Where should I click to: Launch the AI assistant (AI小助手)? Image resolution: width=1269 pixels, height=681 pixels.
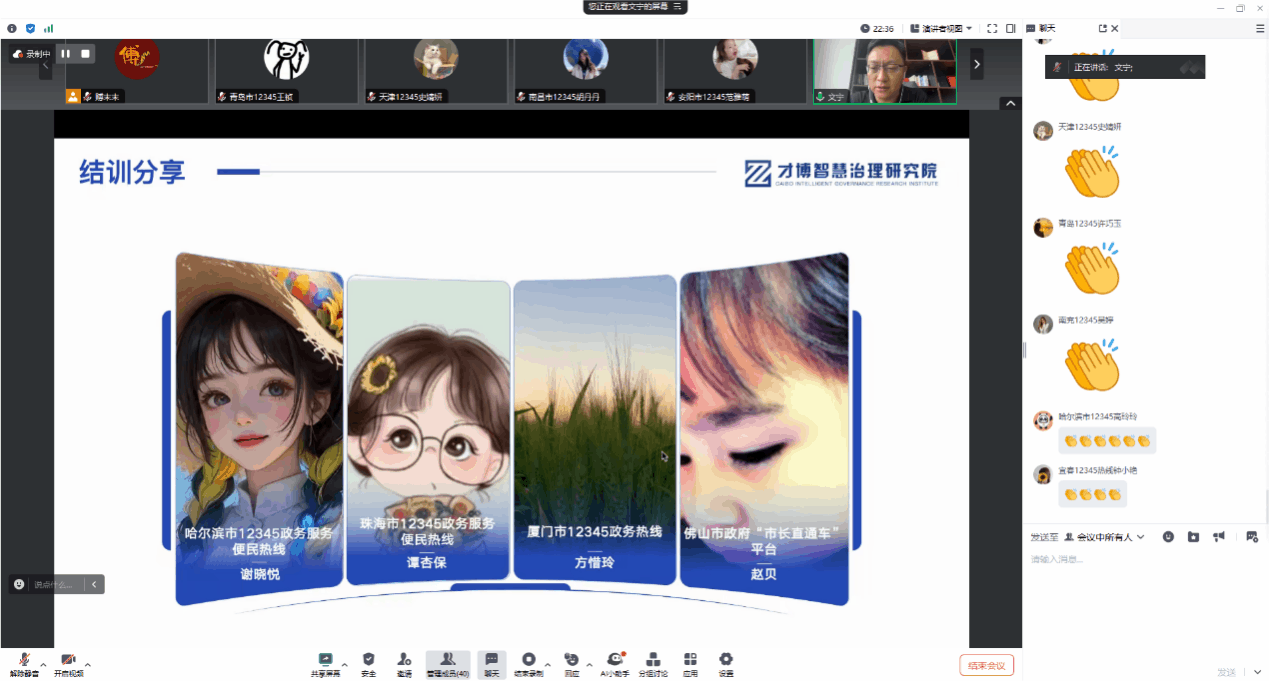pos(615,663)
